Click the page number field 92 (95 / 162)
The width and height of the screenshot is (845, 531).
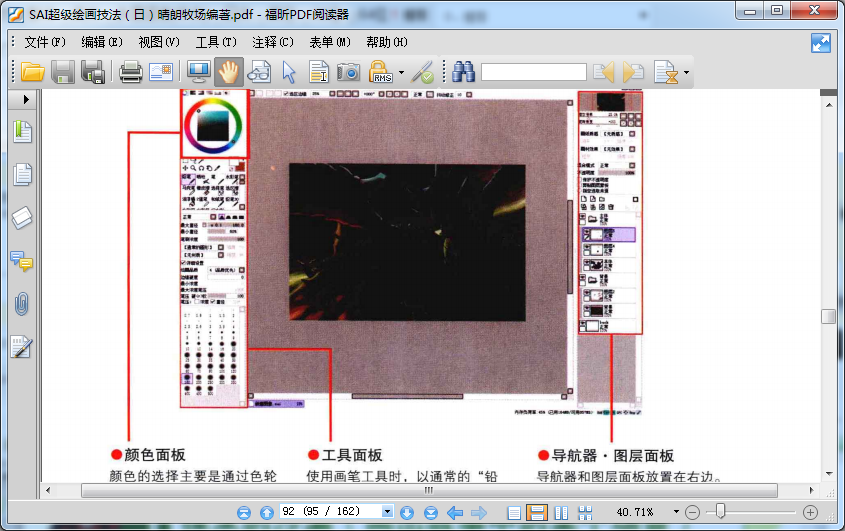tap(330, 512)
